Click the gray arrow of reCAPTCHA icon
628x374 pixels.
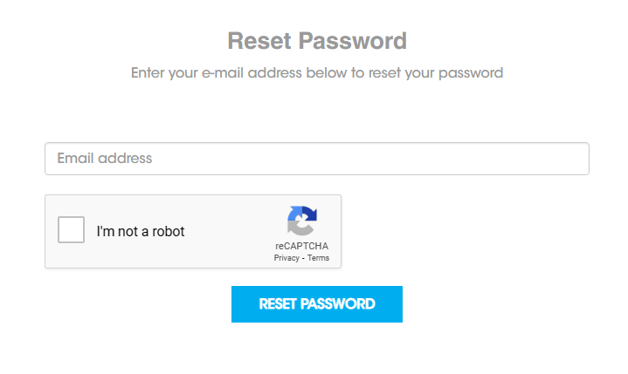pyautogui.click(x=298, y=228)
